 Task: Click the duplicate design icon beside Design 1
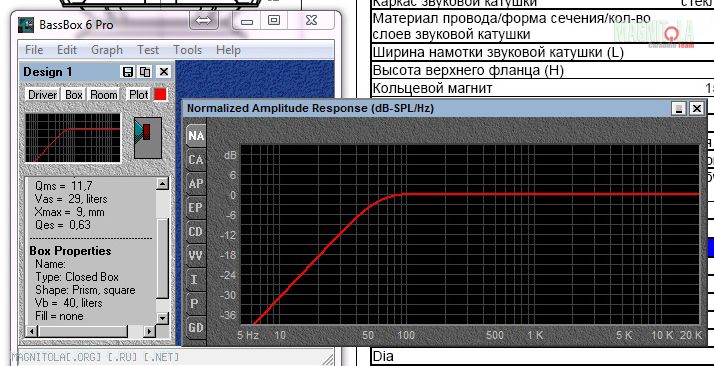click(145, 72)
